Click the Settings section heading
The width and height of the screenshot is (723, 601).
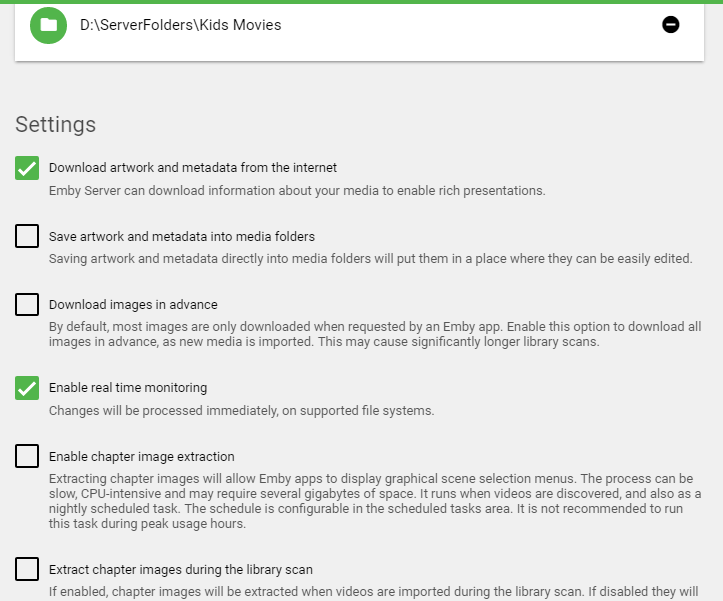56,125
